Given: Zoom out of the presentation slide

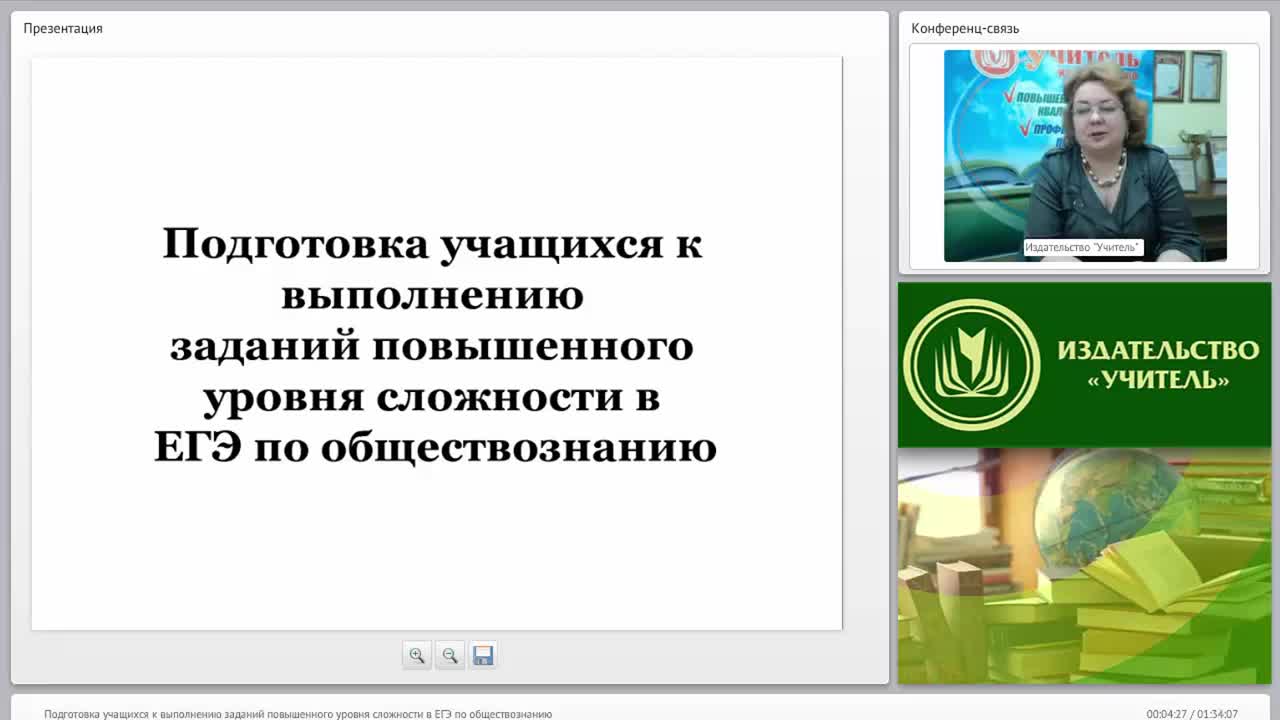Looking at the screenshot, I should 450,655.
